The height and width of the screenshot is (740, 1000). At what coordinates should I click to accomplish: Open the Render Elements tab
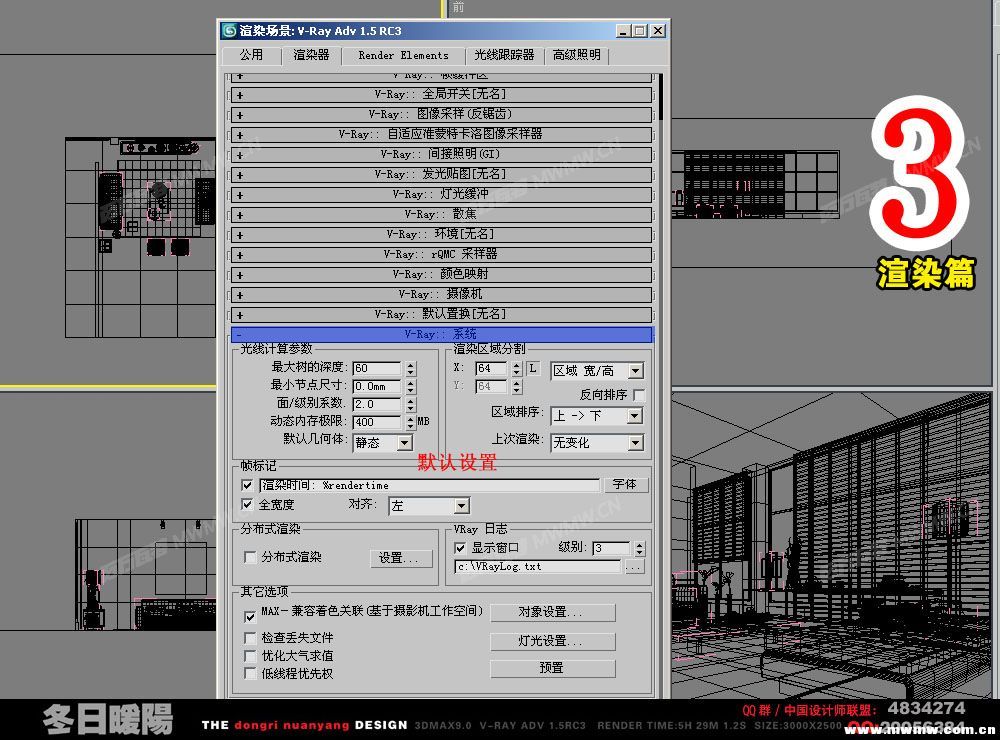(x=403, y=56)
